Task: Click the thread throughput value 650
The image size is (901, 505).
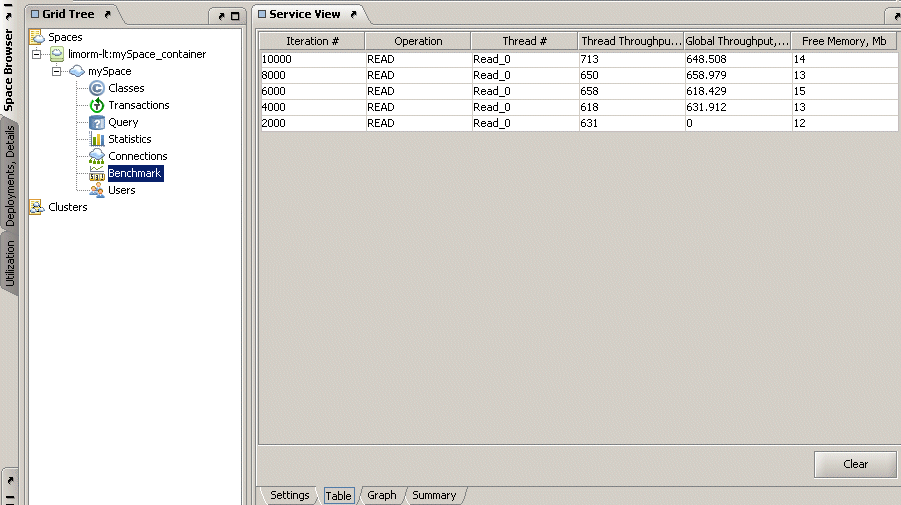Action: 631,75
